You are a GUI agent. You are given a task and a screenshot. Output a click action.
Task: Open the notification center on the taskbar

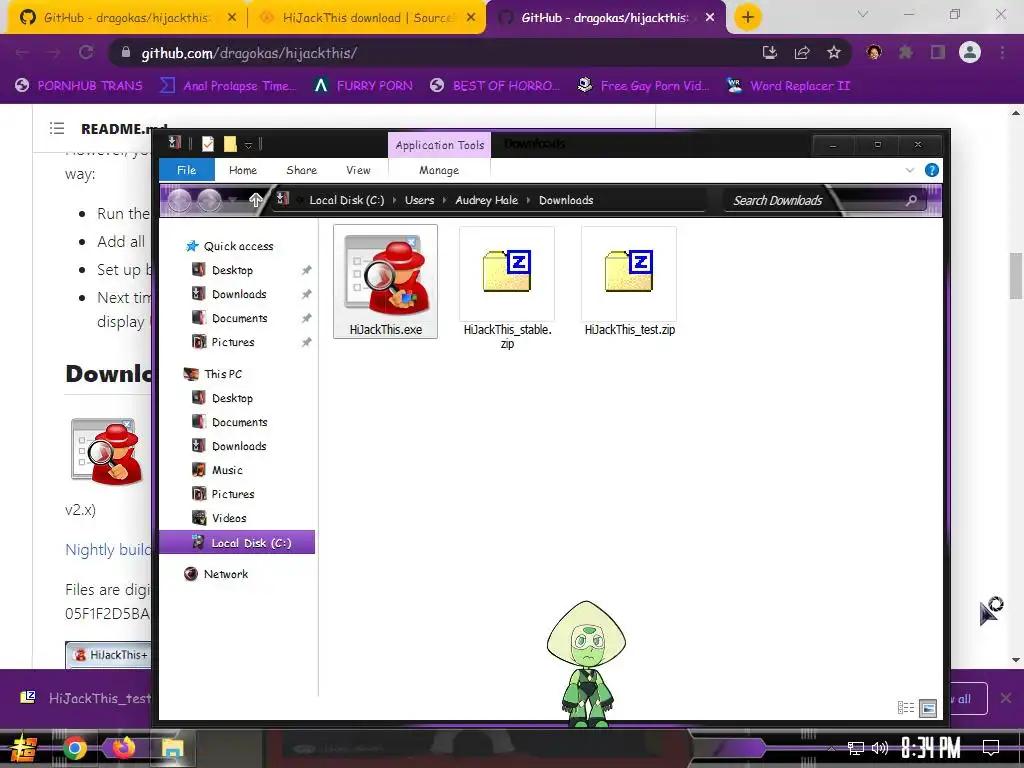coord(991,748)
